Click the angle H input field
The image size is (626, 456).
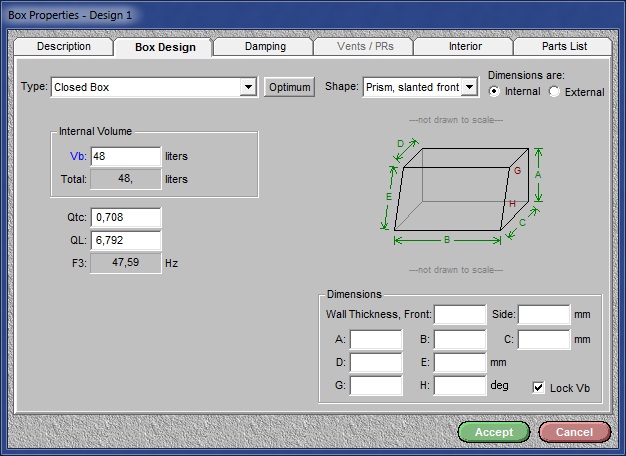(x=460, y=385)
